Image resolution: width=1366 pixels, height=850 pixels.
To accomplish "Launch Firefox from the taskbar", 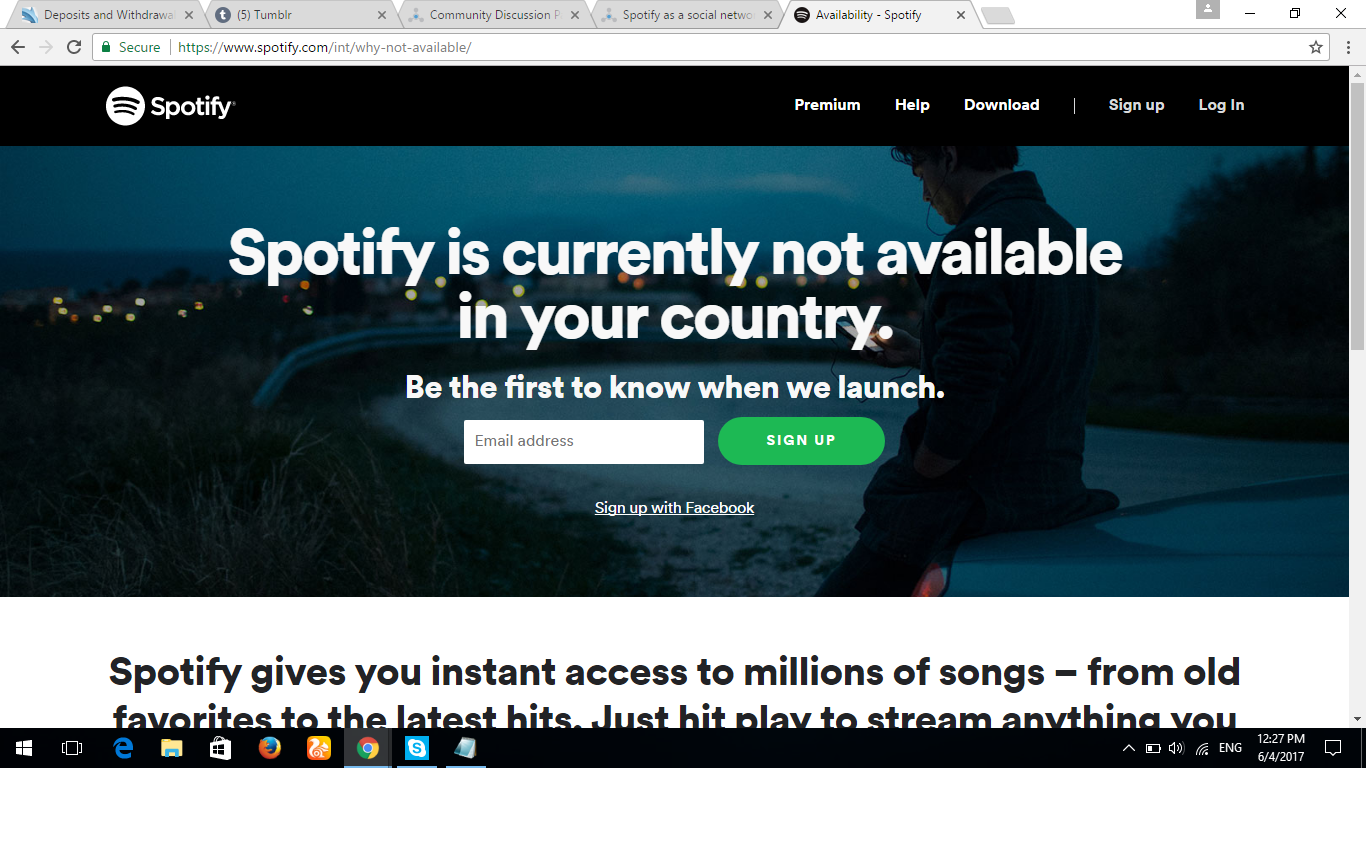I will (x=270, y=748).
